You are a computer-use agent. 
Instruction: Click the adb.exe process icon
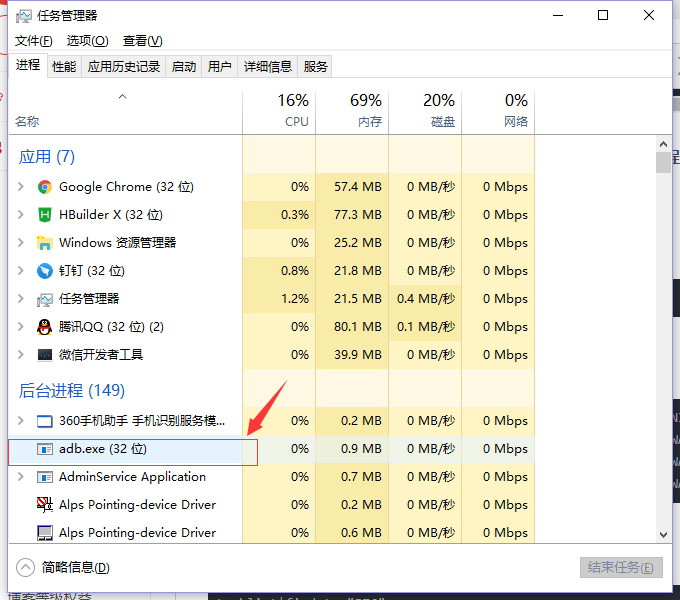pyautogui.click(x=45, y=449)
